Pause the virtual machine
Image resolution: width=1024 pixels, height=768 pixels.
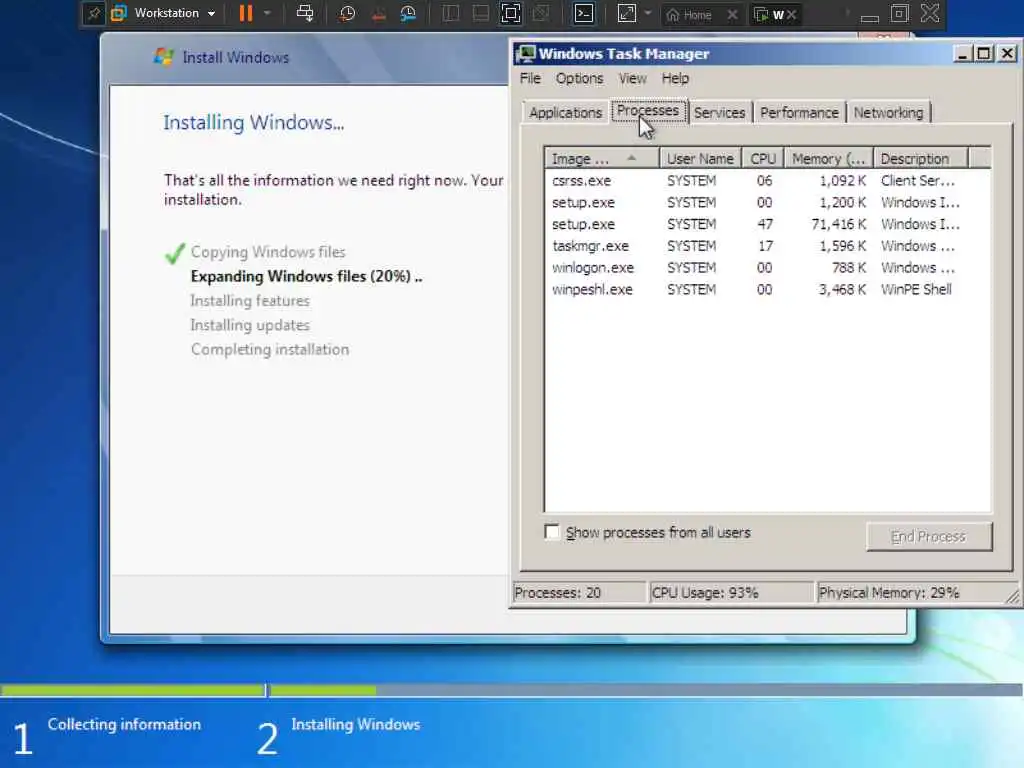coord(246,13)
